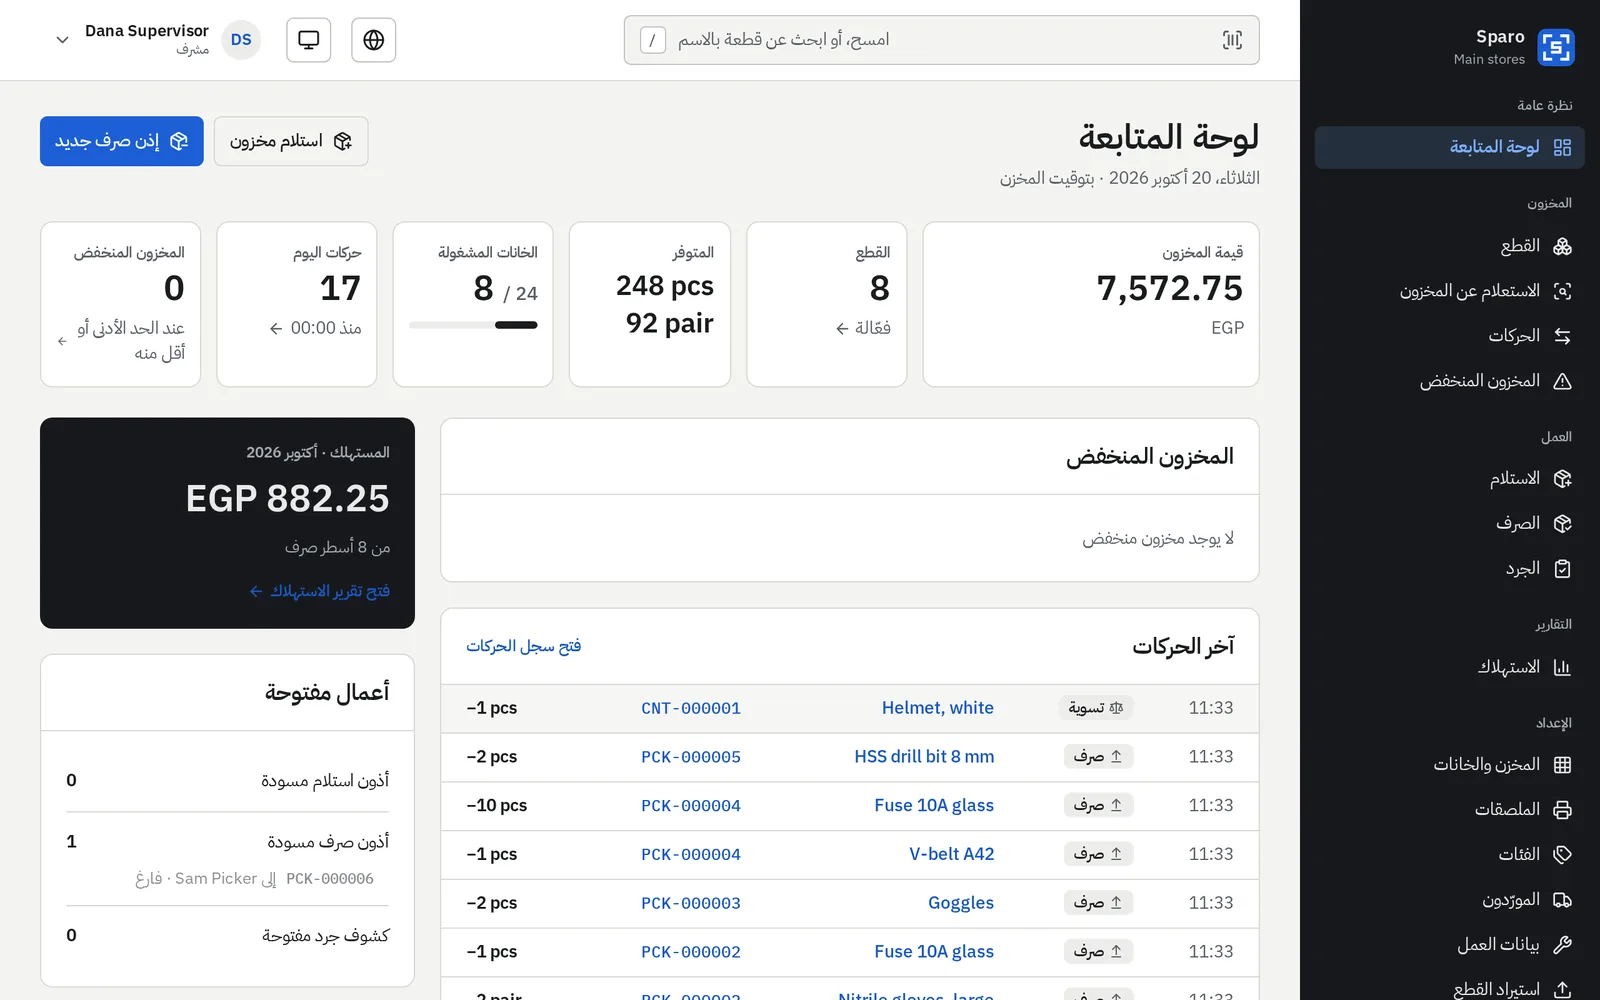This screenshot has width=1600, height=1000.
Task: Open الاستعلام عن المخزون scan icon
Action: 1562,291
